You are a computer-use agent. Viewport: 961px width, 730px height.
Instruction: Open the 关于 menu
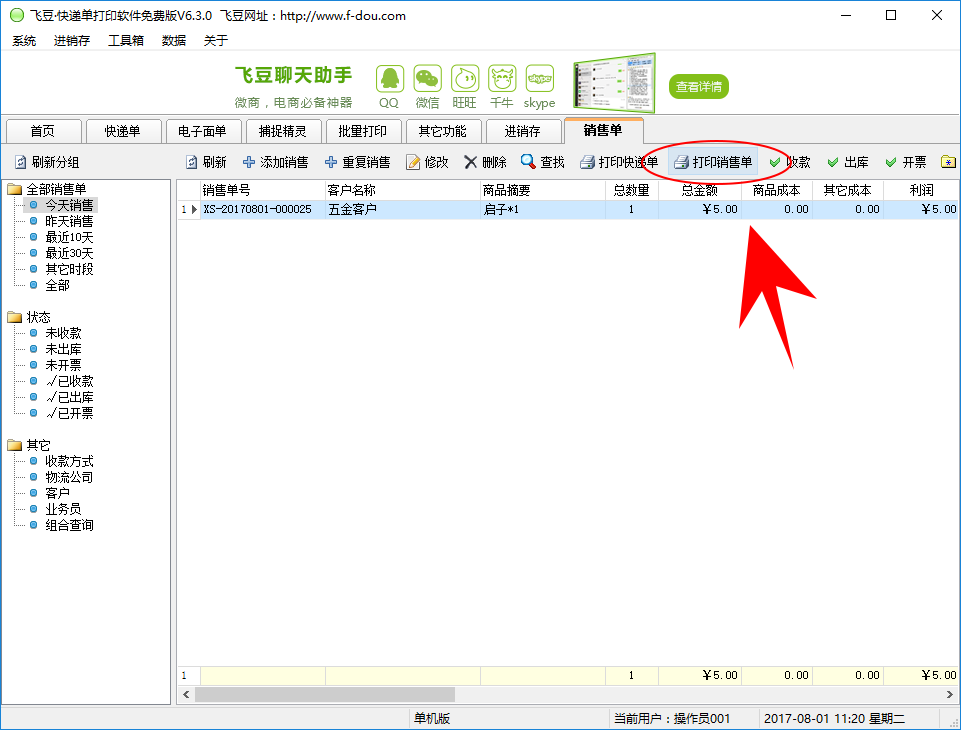click(x=216, y=40)
